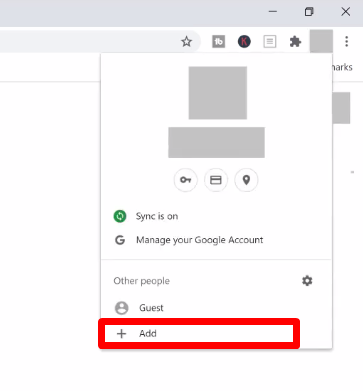
Task: Click Manage your Google Account
Action: 216,240
